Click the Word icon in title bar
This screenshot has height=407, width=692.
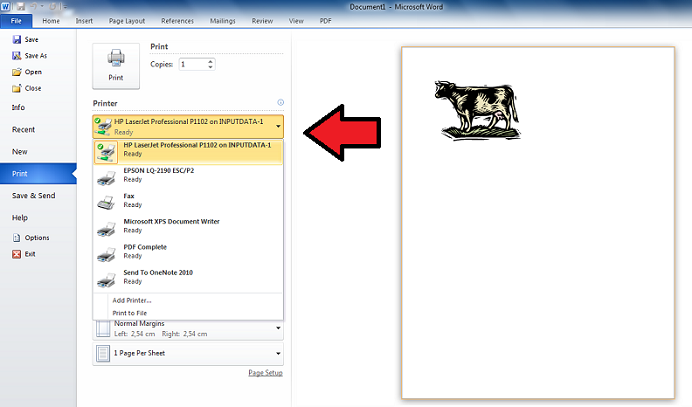(x=5, y=7)
